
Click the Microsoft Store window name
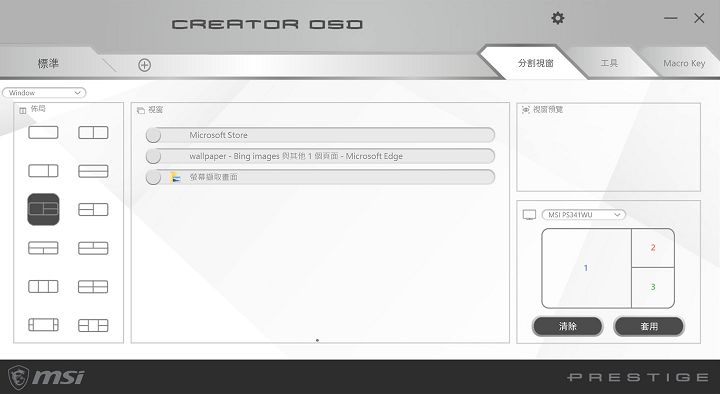218,135
